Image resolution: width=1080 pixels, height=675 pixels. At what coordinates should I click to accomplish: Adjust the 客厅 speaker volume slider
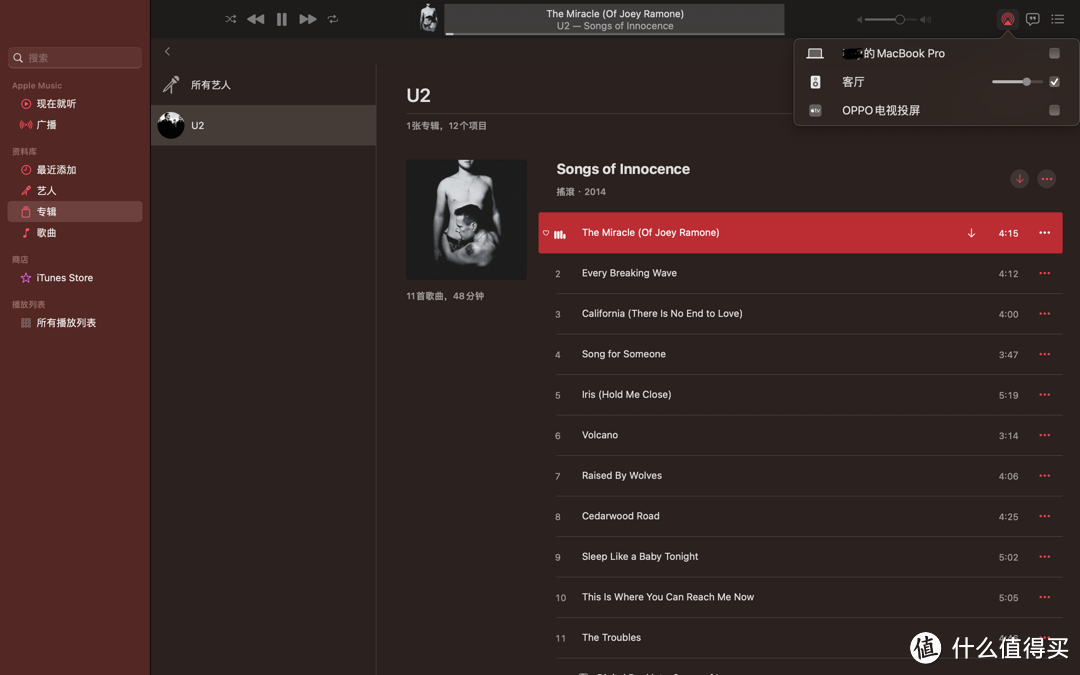pyautogui.click(x=1017, y=82)
